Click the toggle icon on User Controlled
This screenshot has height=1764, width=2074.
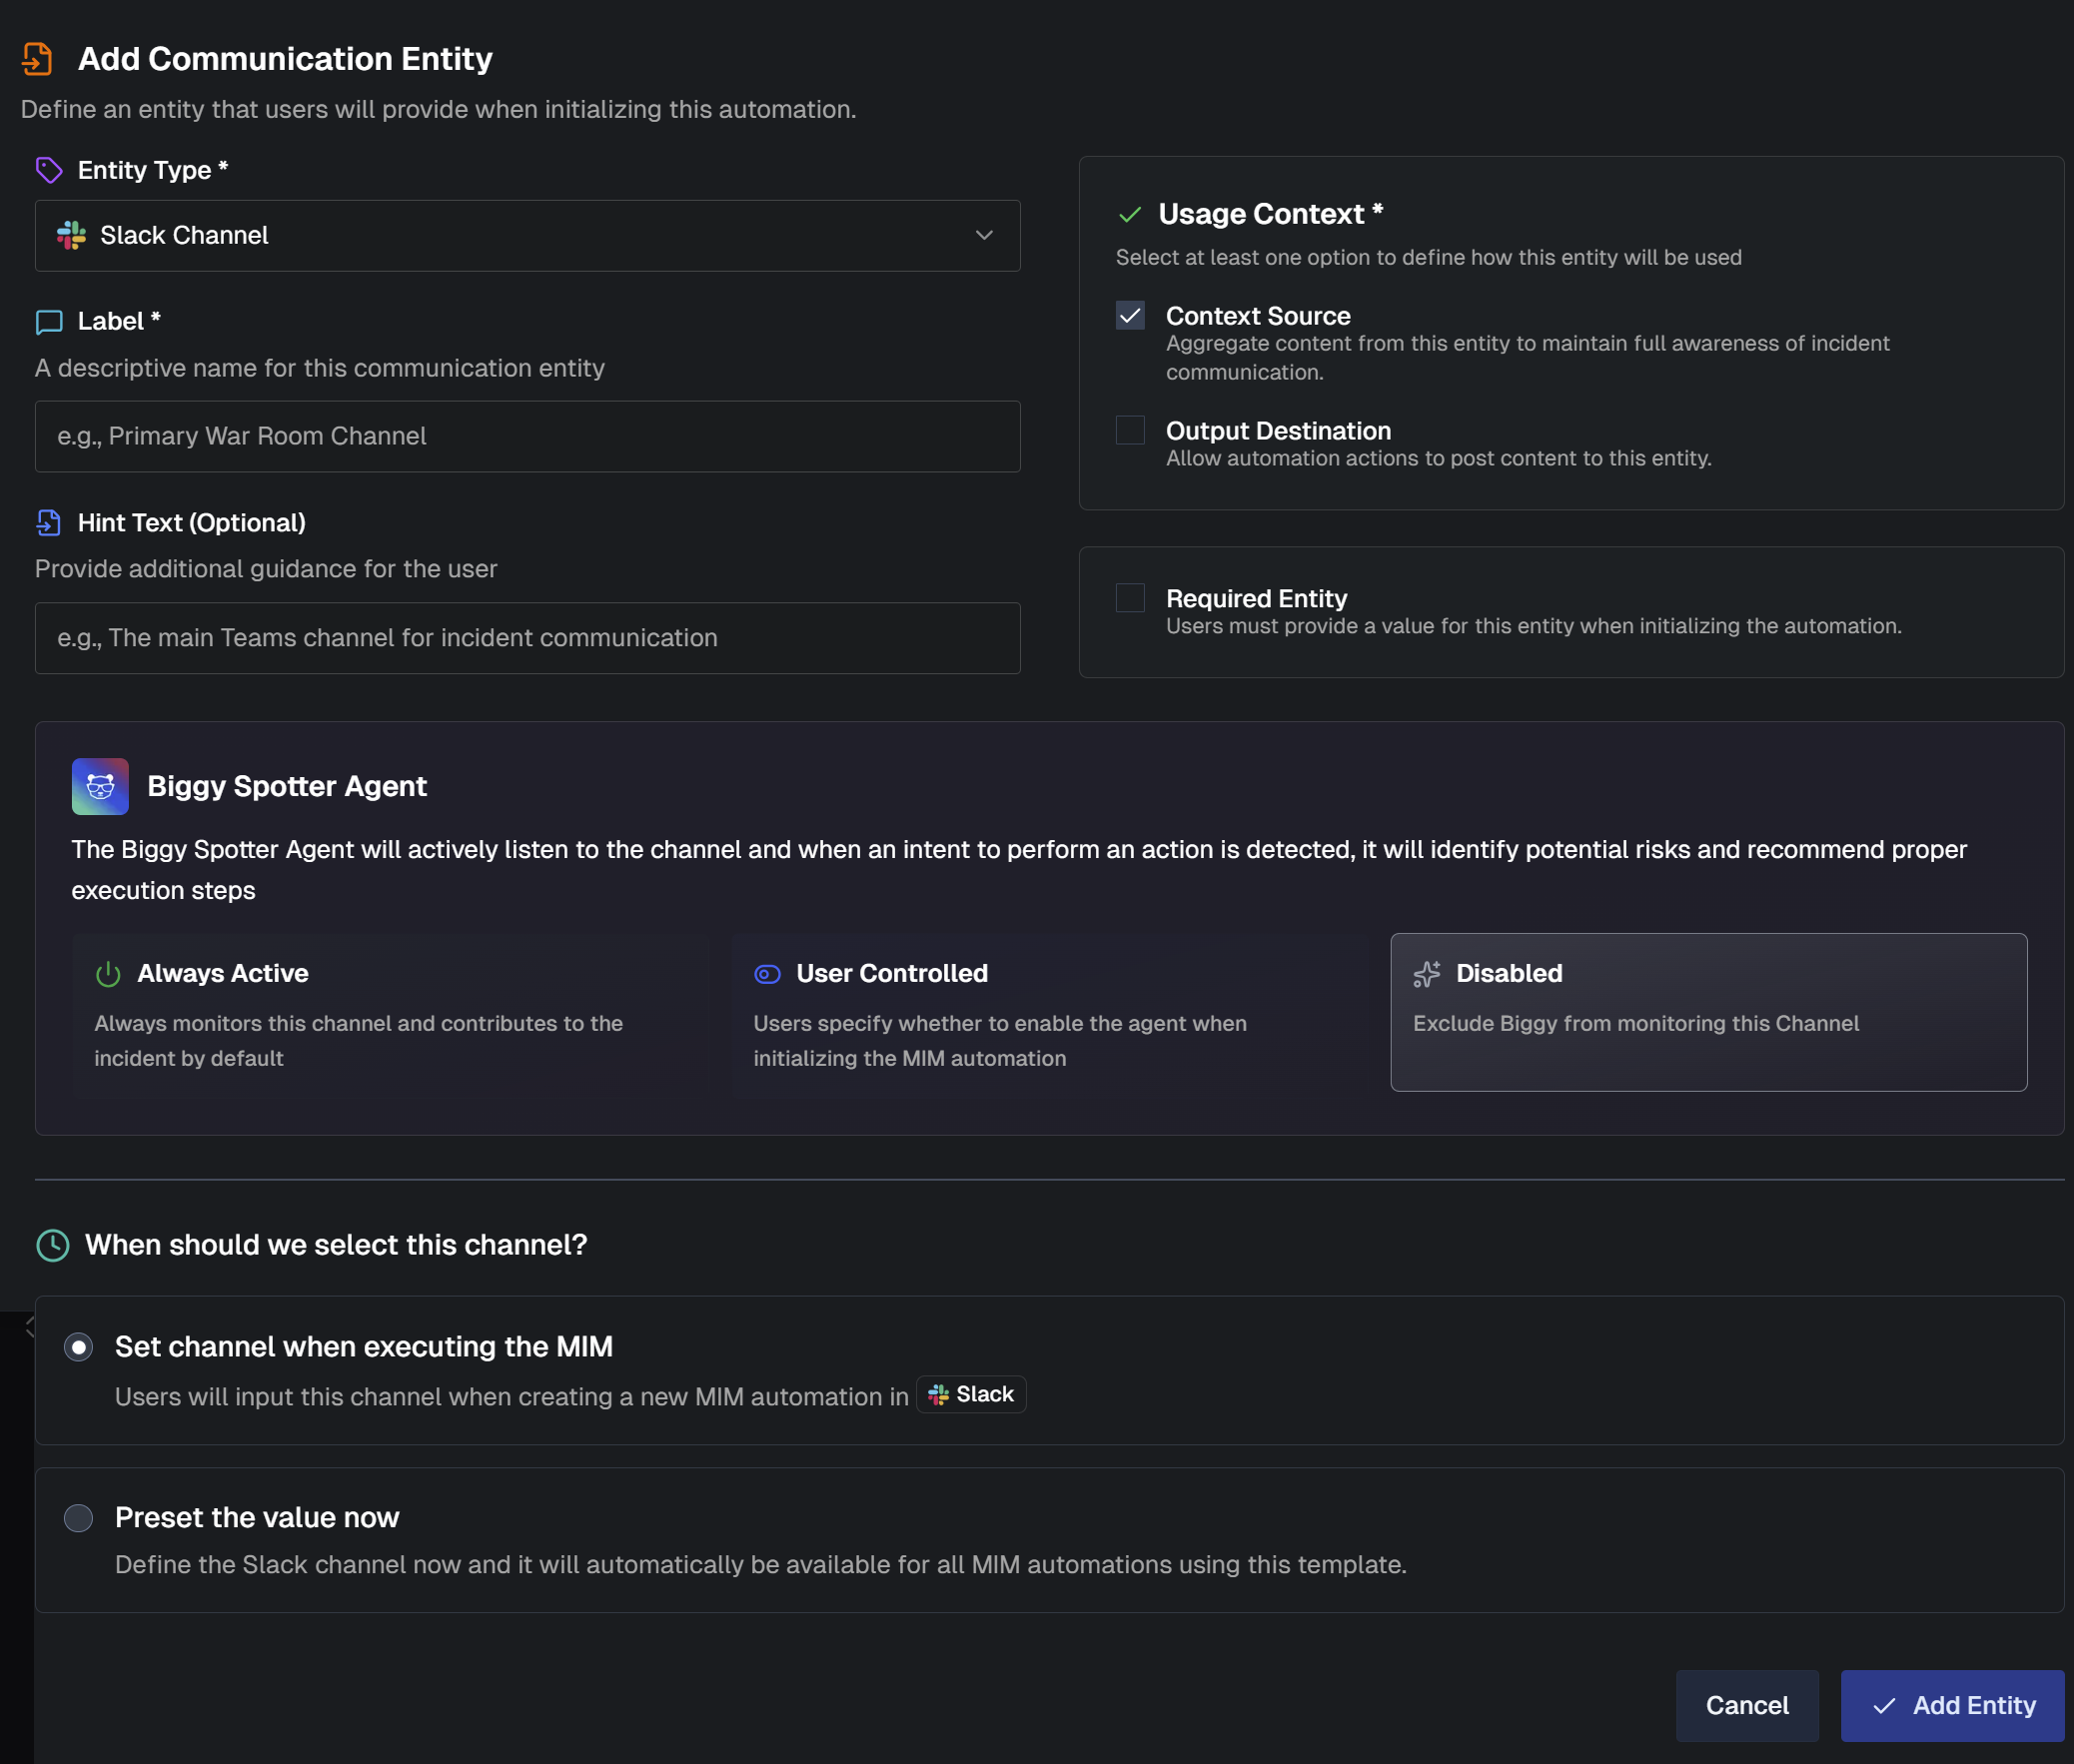pyautogui.click(x=767, y=974)
